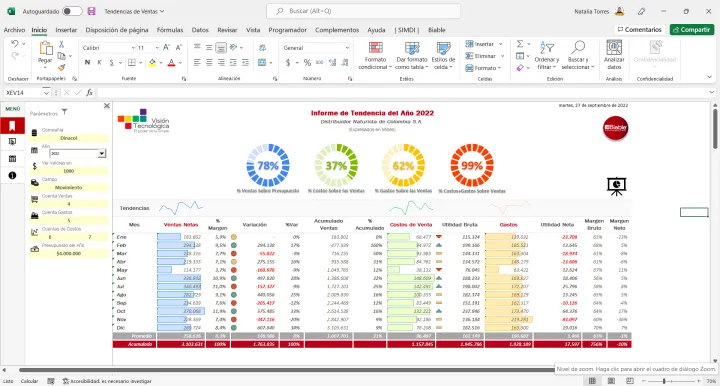Click the save disk icon
This screenshot has width=720, height=386.
[x=91, y=11]
